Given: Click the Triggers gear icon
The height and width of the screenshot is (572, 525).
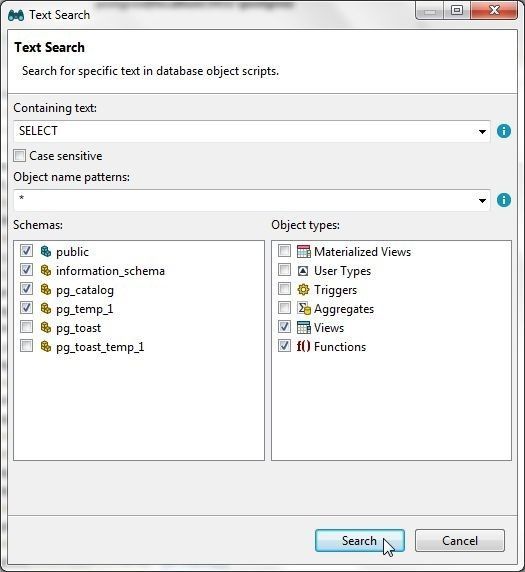Looking at the screenshot, I should pos(303,290).
